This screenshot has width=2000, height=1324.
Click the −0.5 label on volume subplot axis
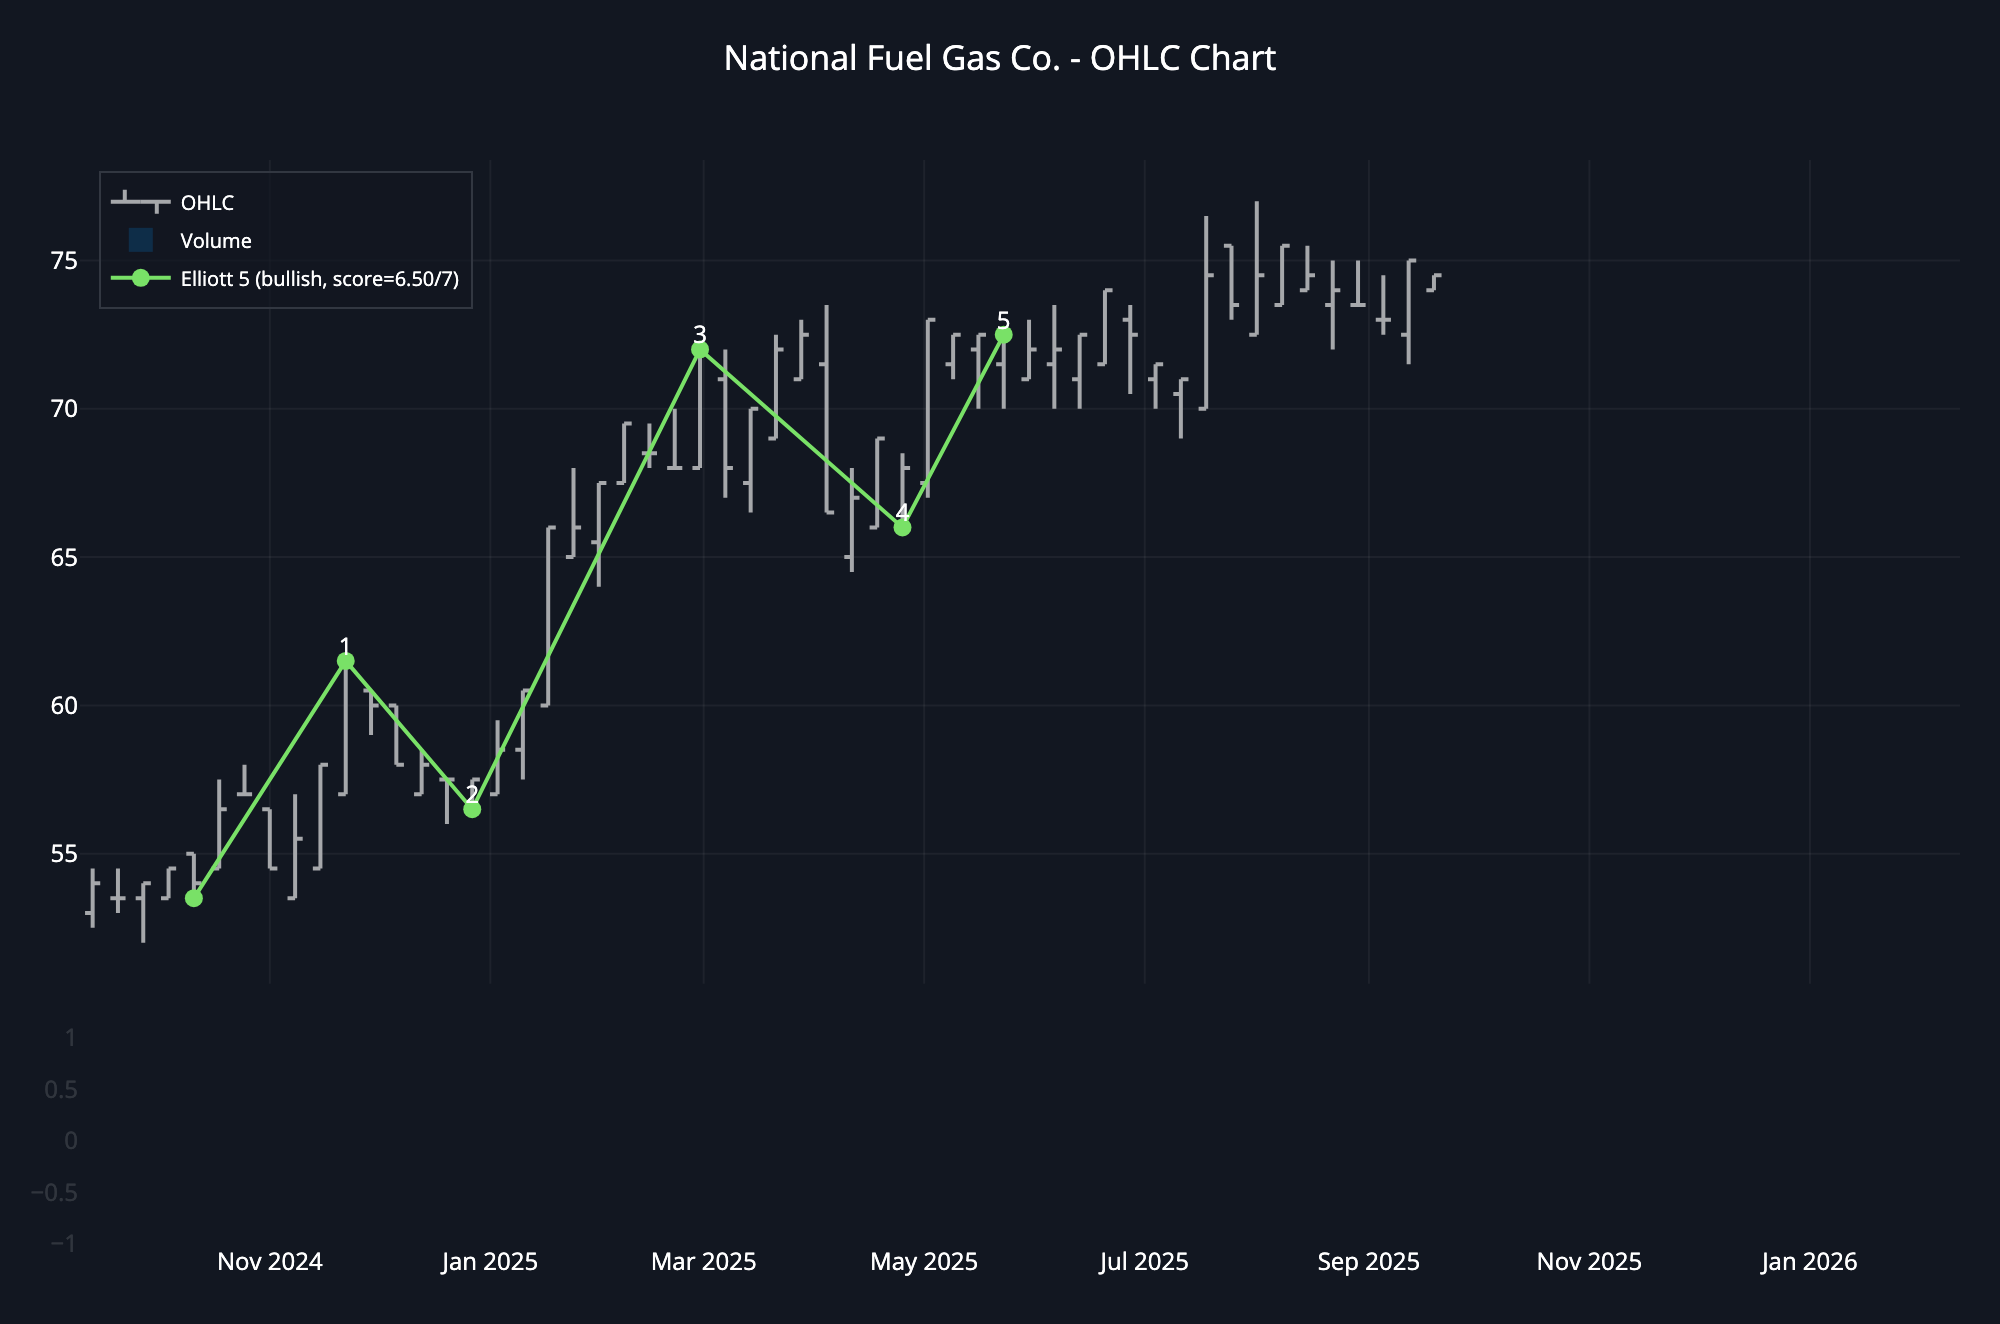[x=54, y=1192]
